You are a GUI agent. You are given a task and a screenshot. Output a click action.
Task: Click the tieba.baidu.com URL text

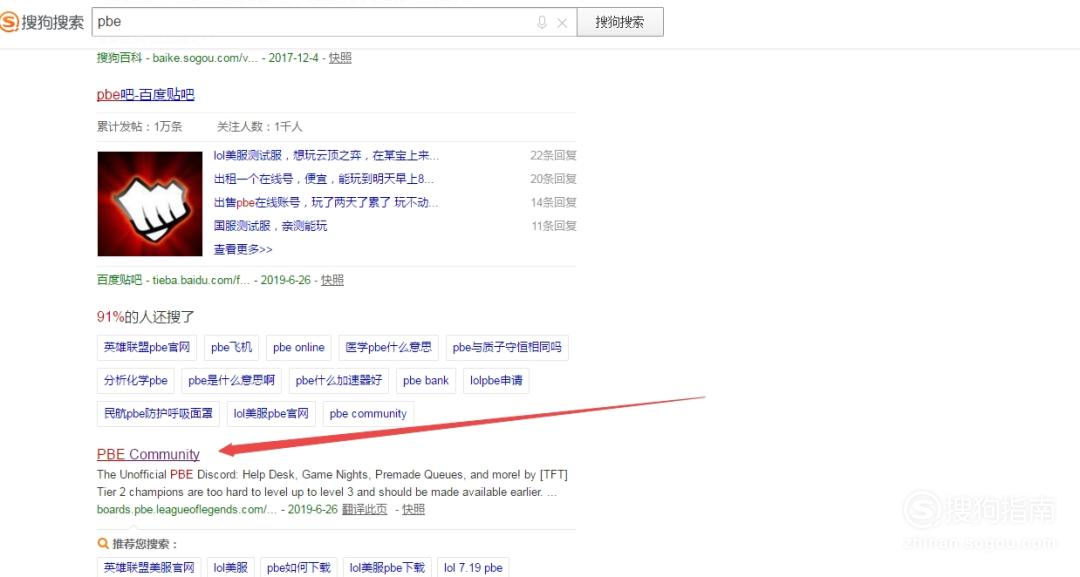pos(201,280)
